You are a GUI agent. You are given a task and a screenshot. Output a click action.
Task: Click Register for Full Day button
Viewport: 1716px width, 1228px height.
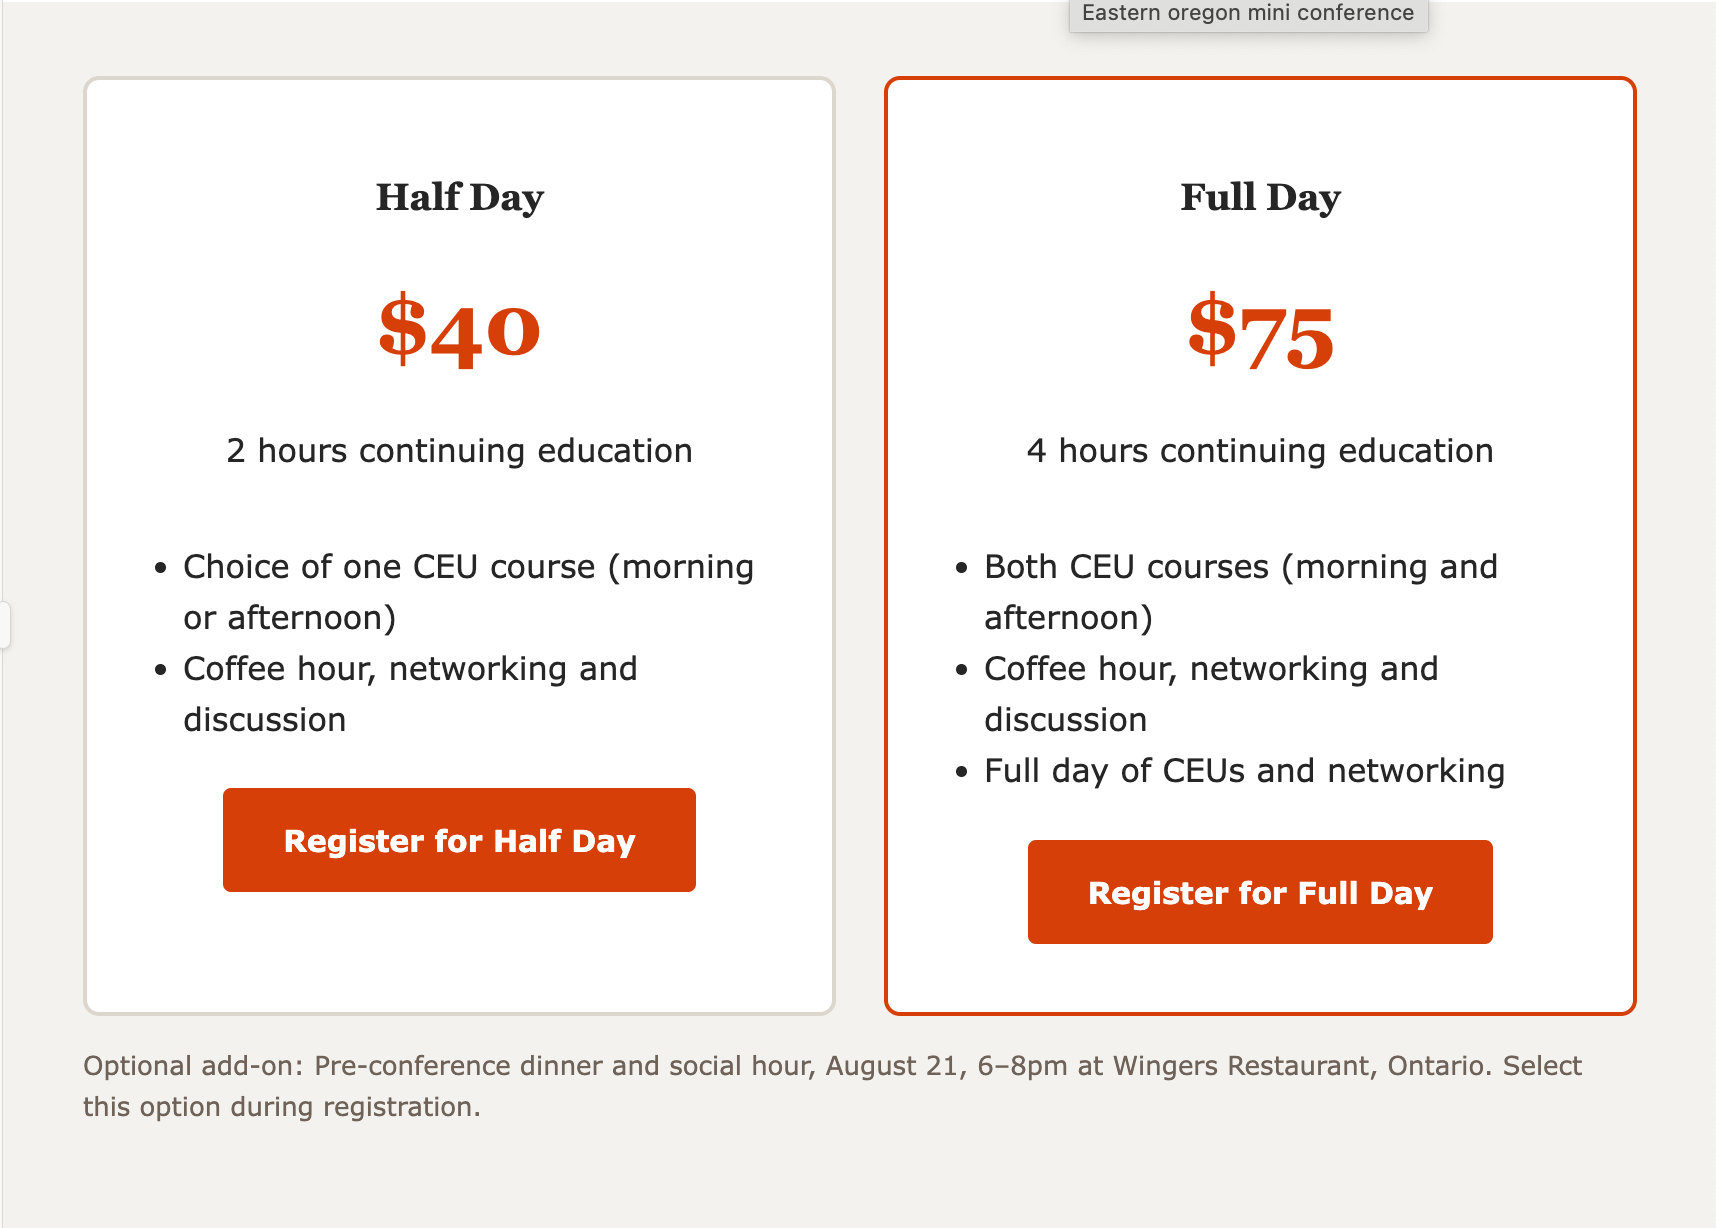point(1260,892)
